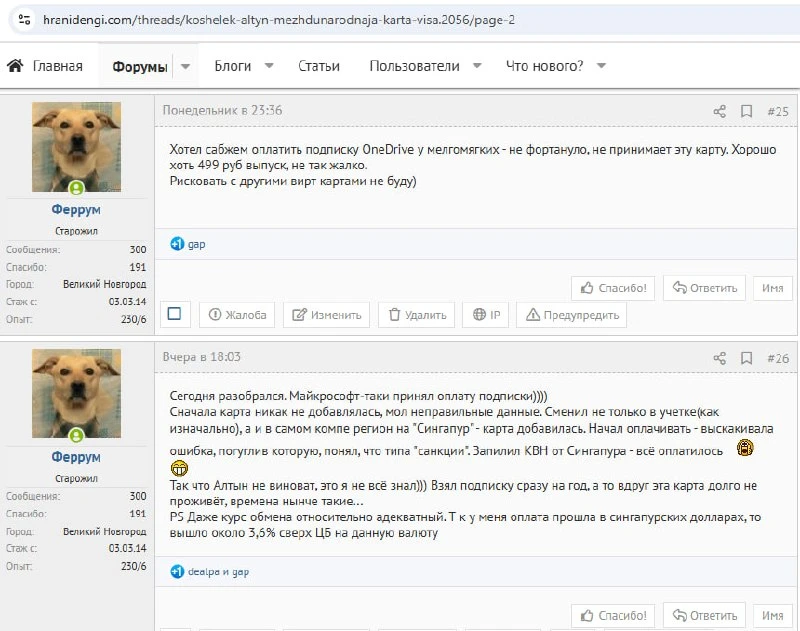The width and height of the screenshot is (800, 631).
Task: Tick the selection checkbox for post #25
Action: coord(174,314)
